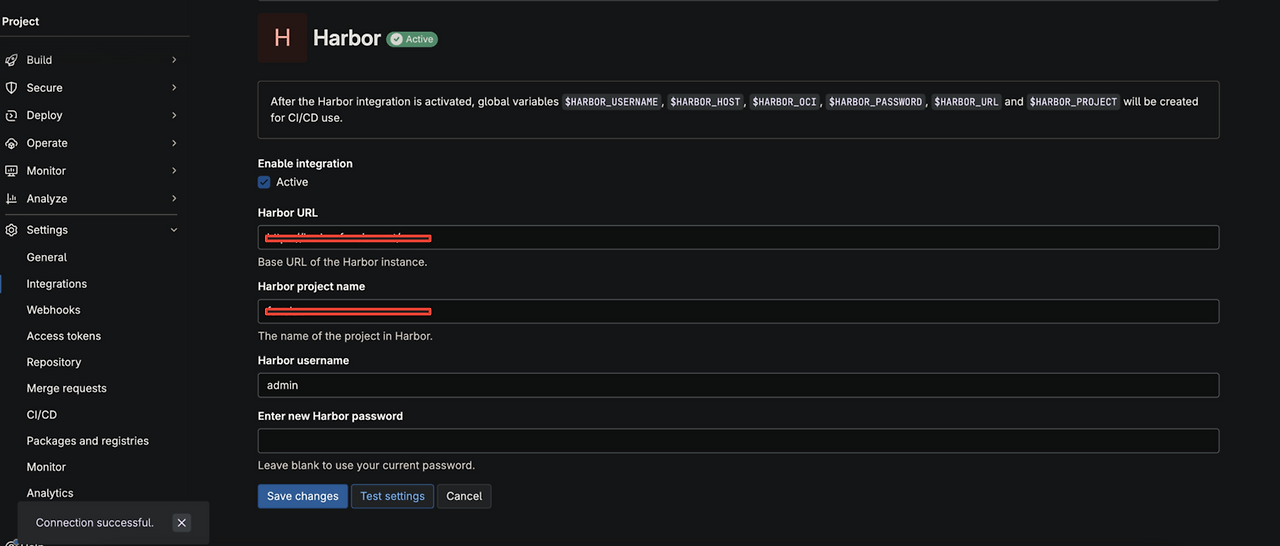Click the Harbor URL input field
The width and height of the screenshot is (1280, 546).
[x=738, y=237]
